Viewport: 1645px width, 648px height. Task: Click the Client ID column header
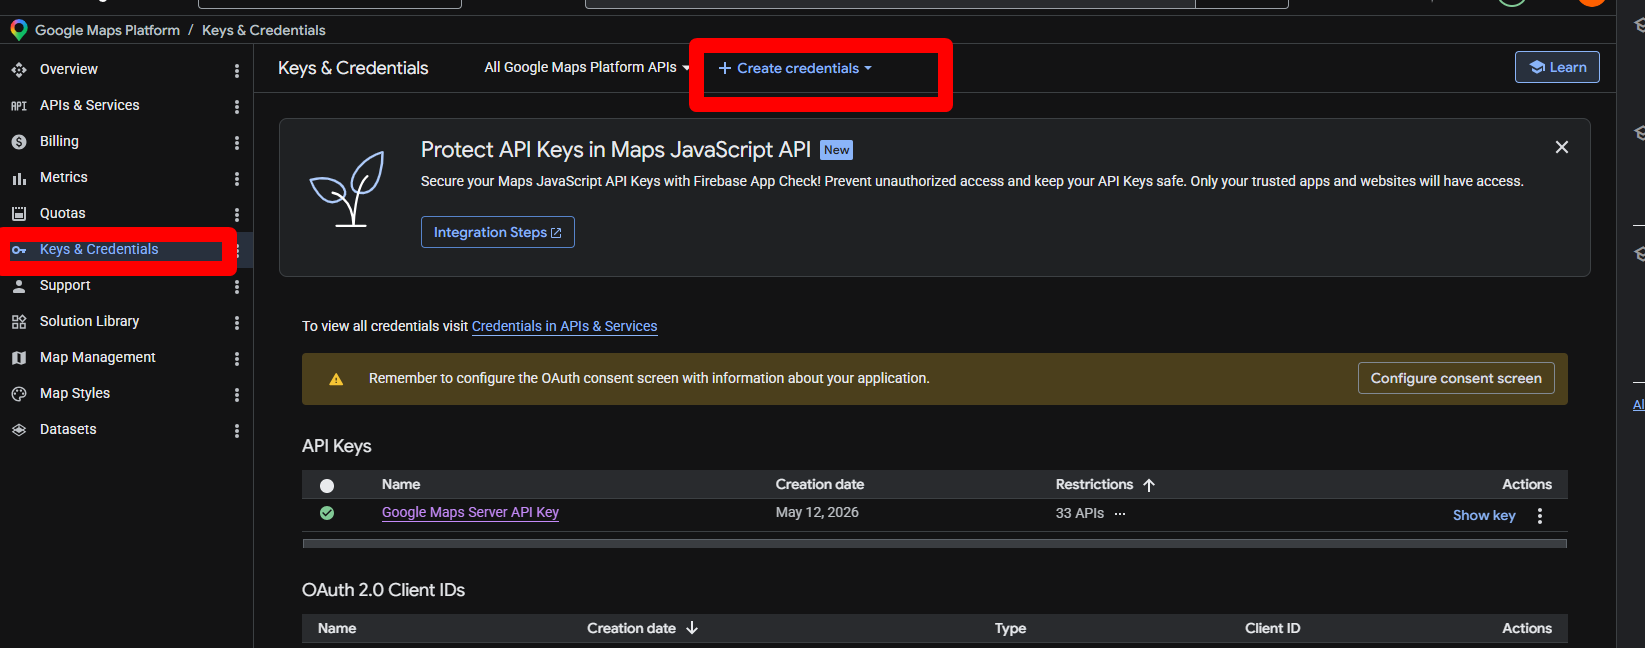[x=1273, y=628]
